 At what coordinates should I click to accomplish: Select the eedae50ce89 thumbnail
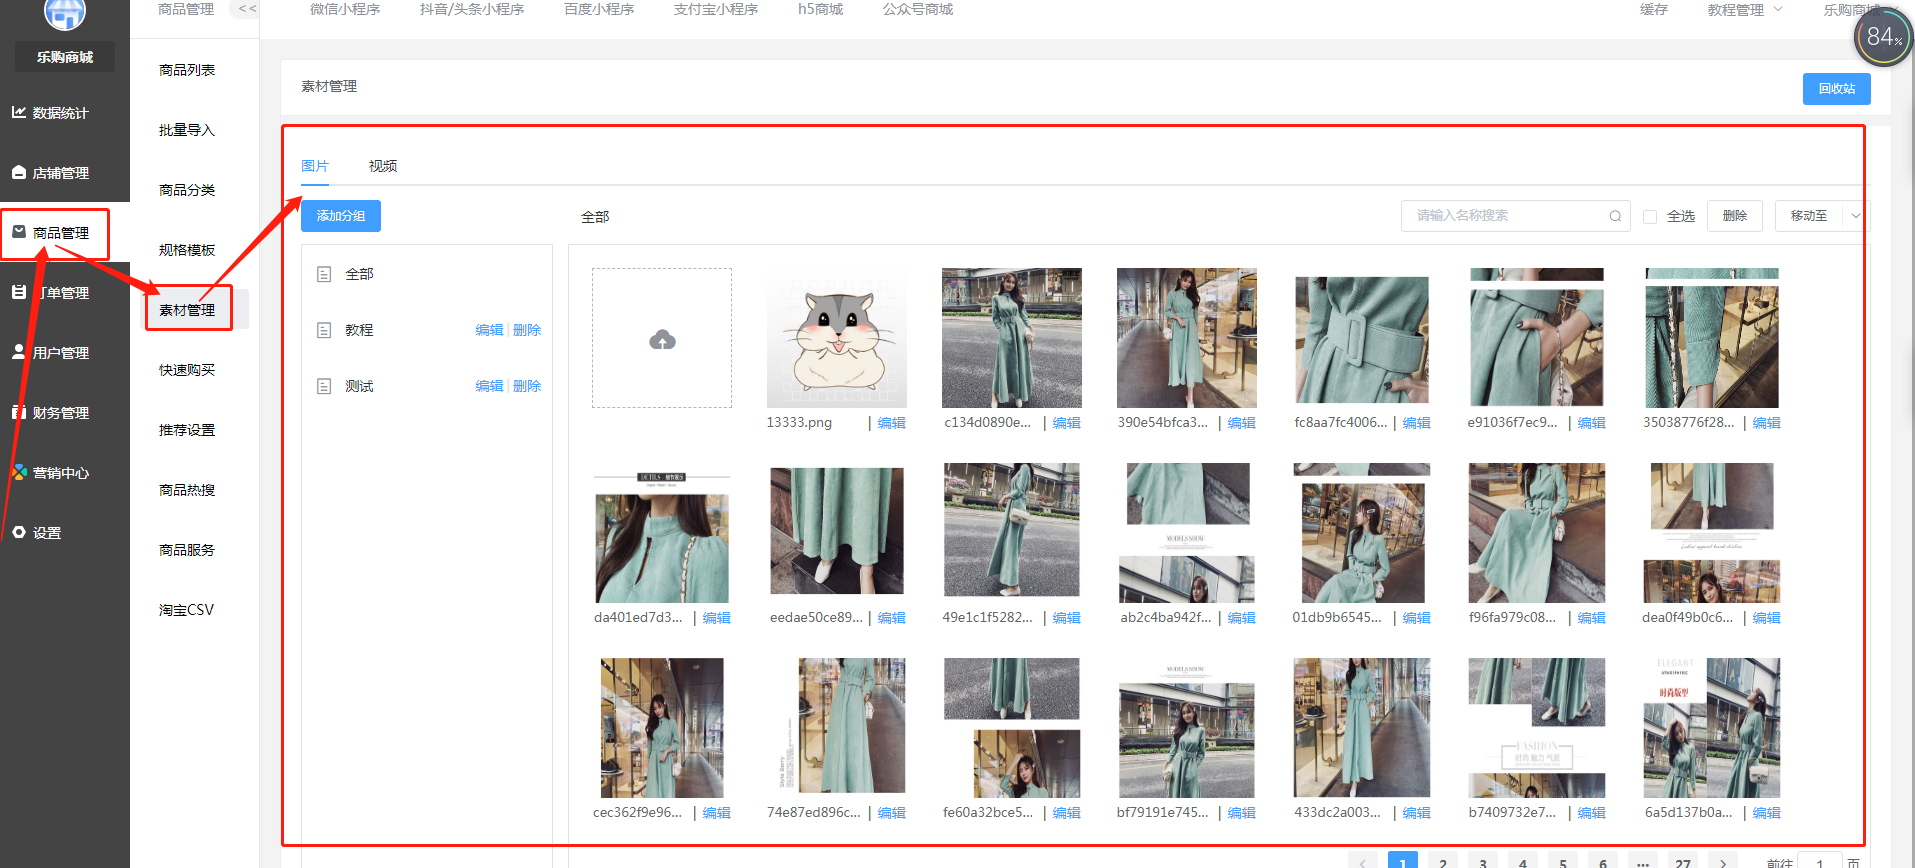(x=837, y=533)
